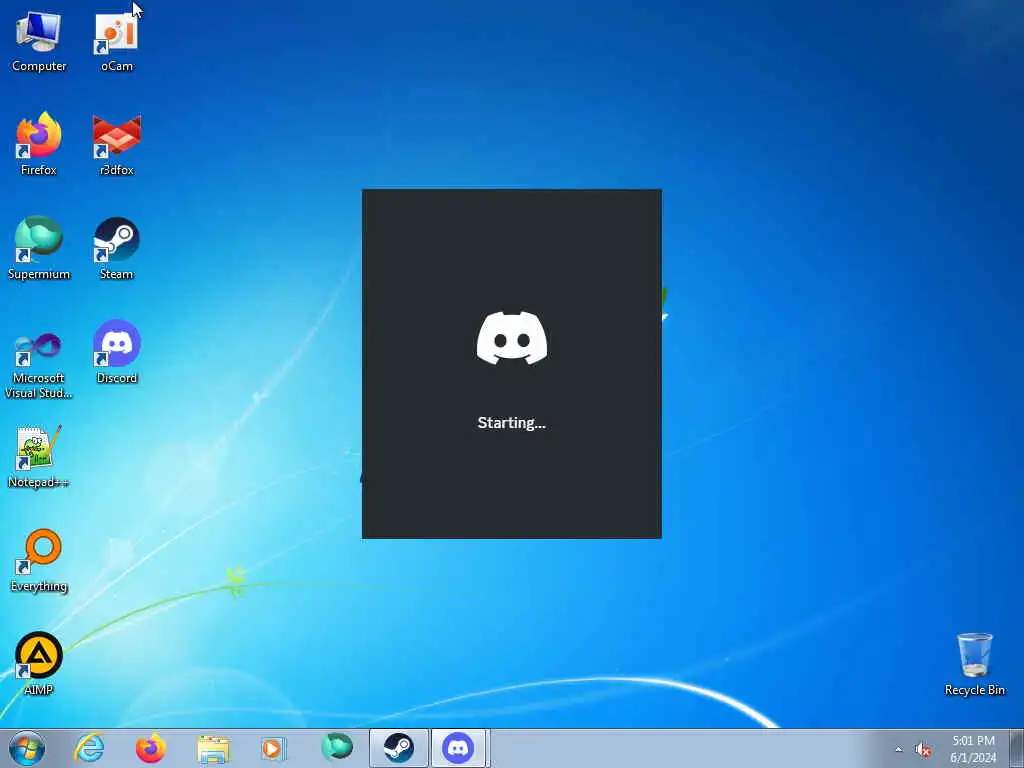This screenshot has height=768, width=1024.
Task: Select the Everything search shortcut
Action: [39, 560]
